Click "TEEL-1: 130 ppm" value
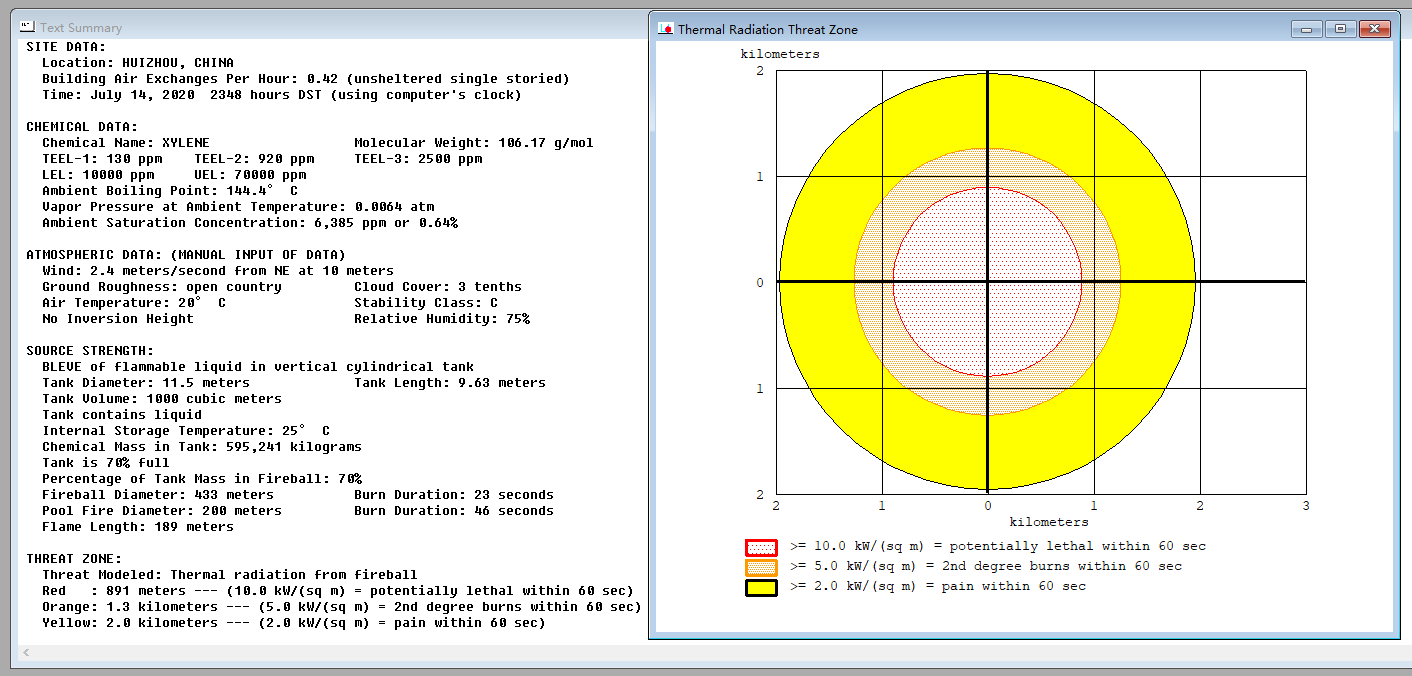1412x676 pixels. click(x=102, y=159)
